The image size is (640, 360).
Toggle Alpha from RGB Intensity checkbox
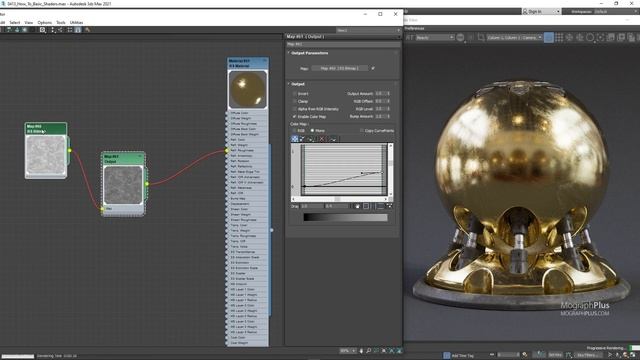(x=294, y=109)
